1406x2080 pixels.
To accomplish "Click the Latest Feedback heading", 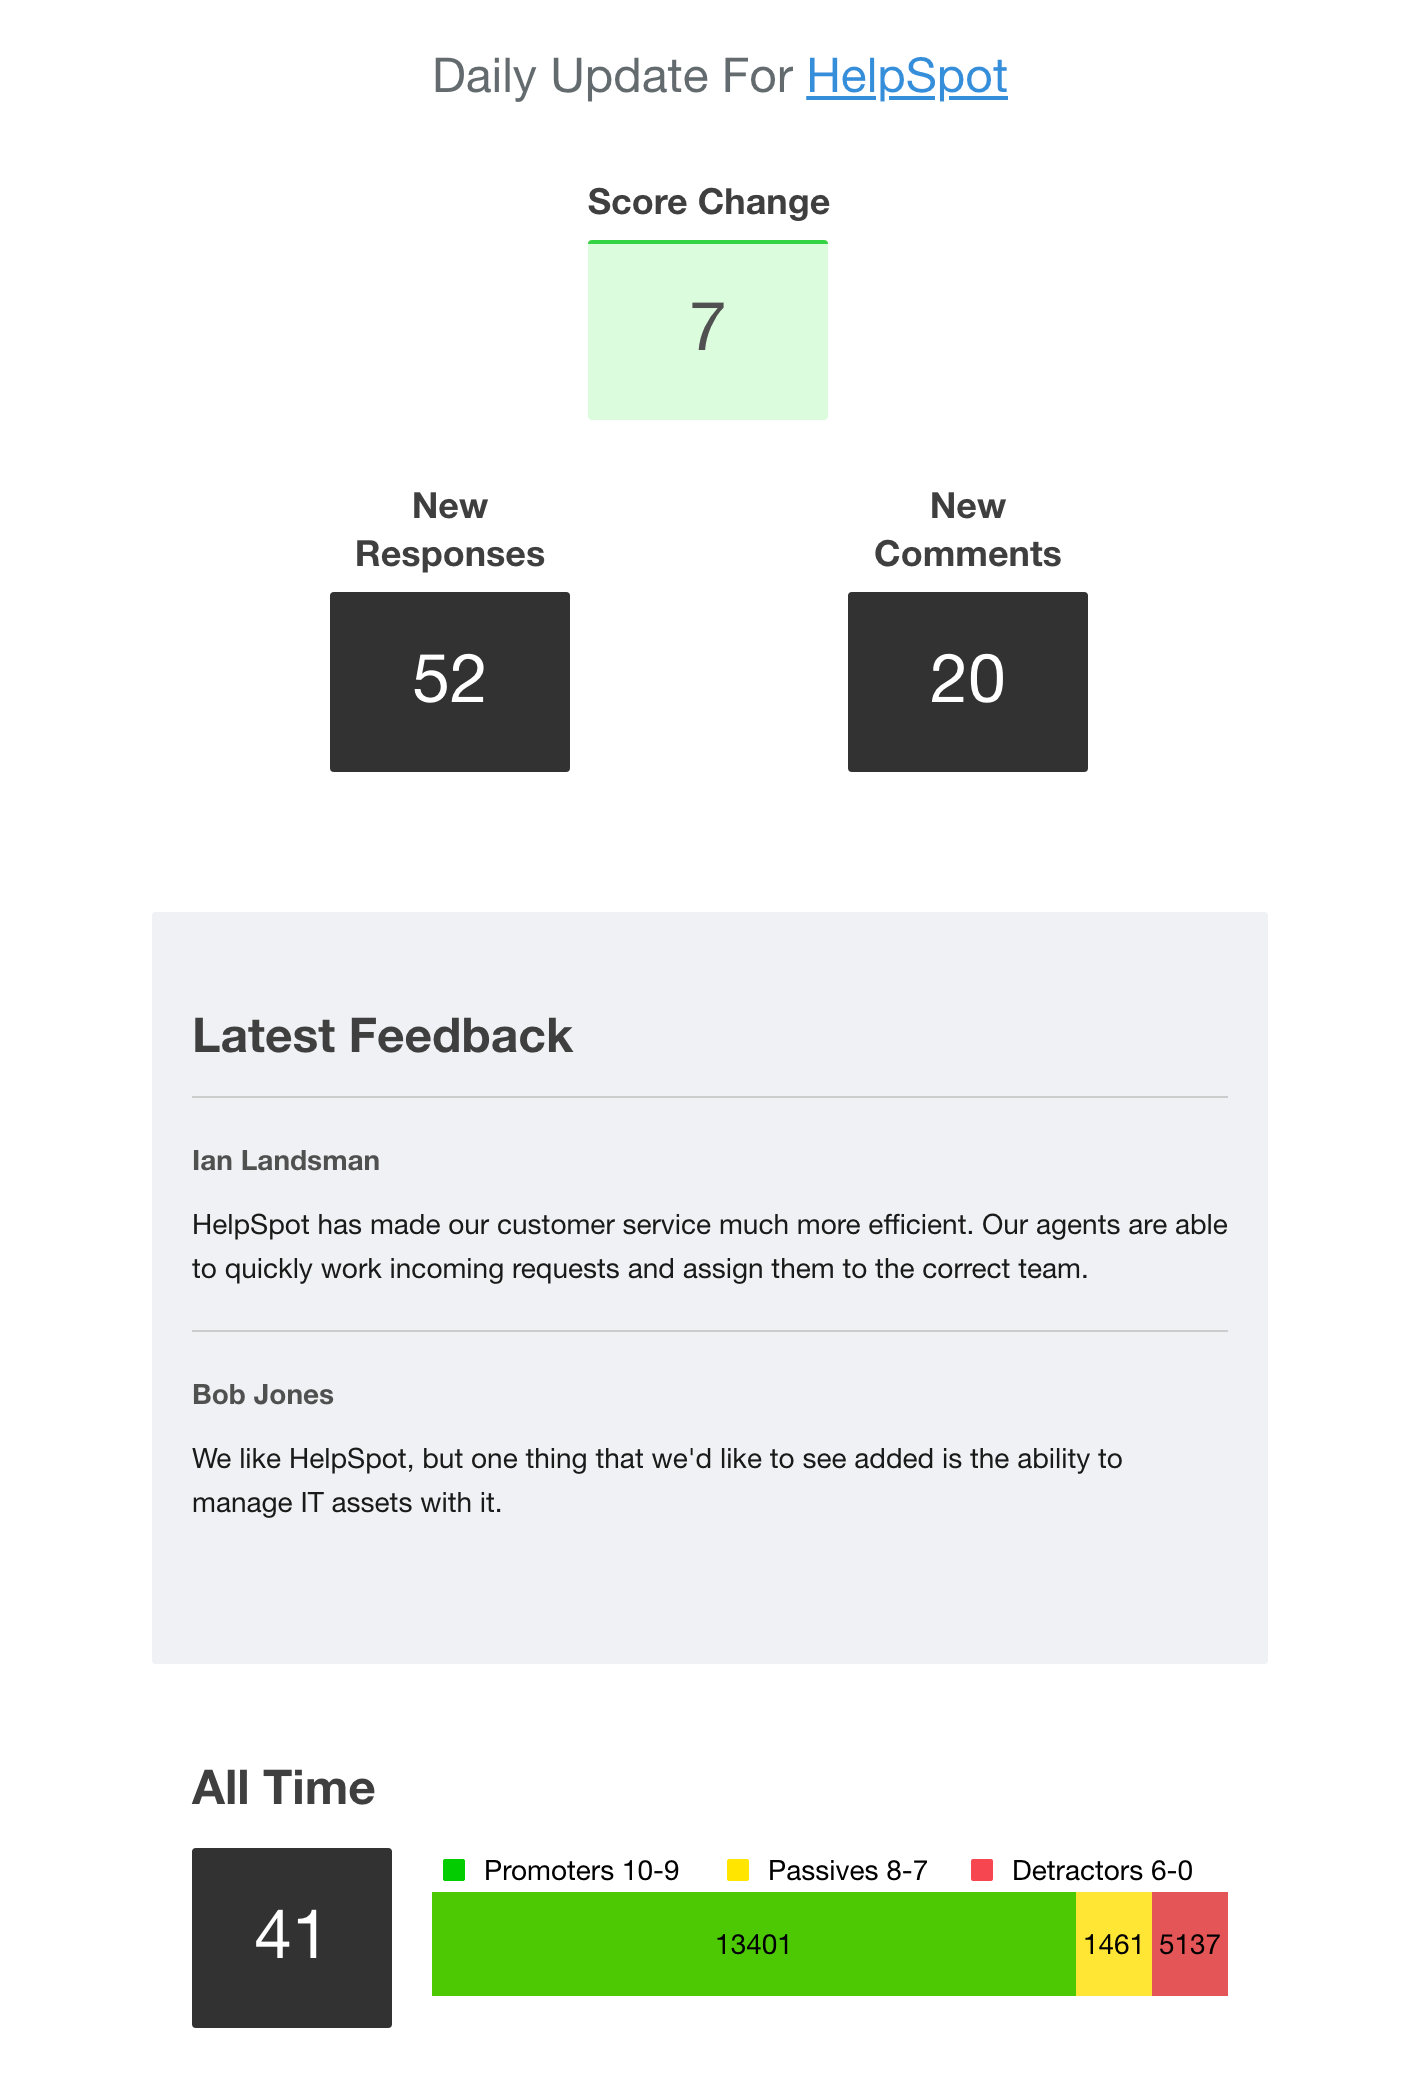I will (x=382, y=1035).
